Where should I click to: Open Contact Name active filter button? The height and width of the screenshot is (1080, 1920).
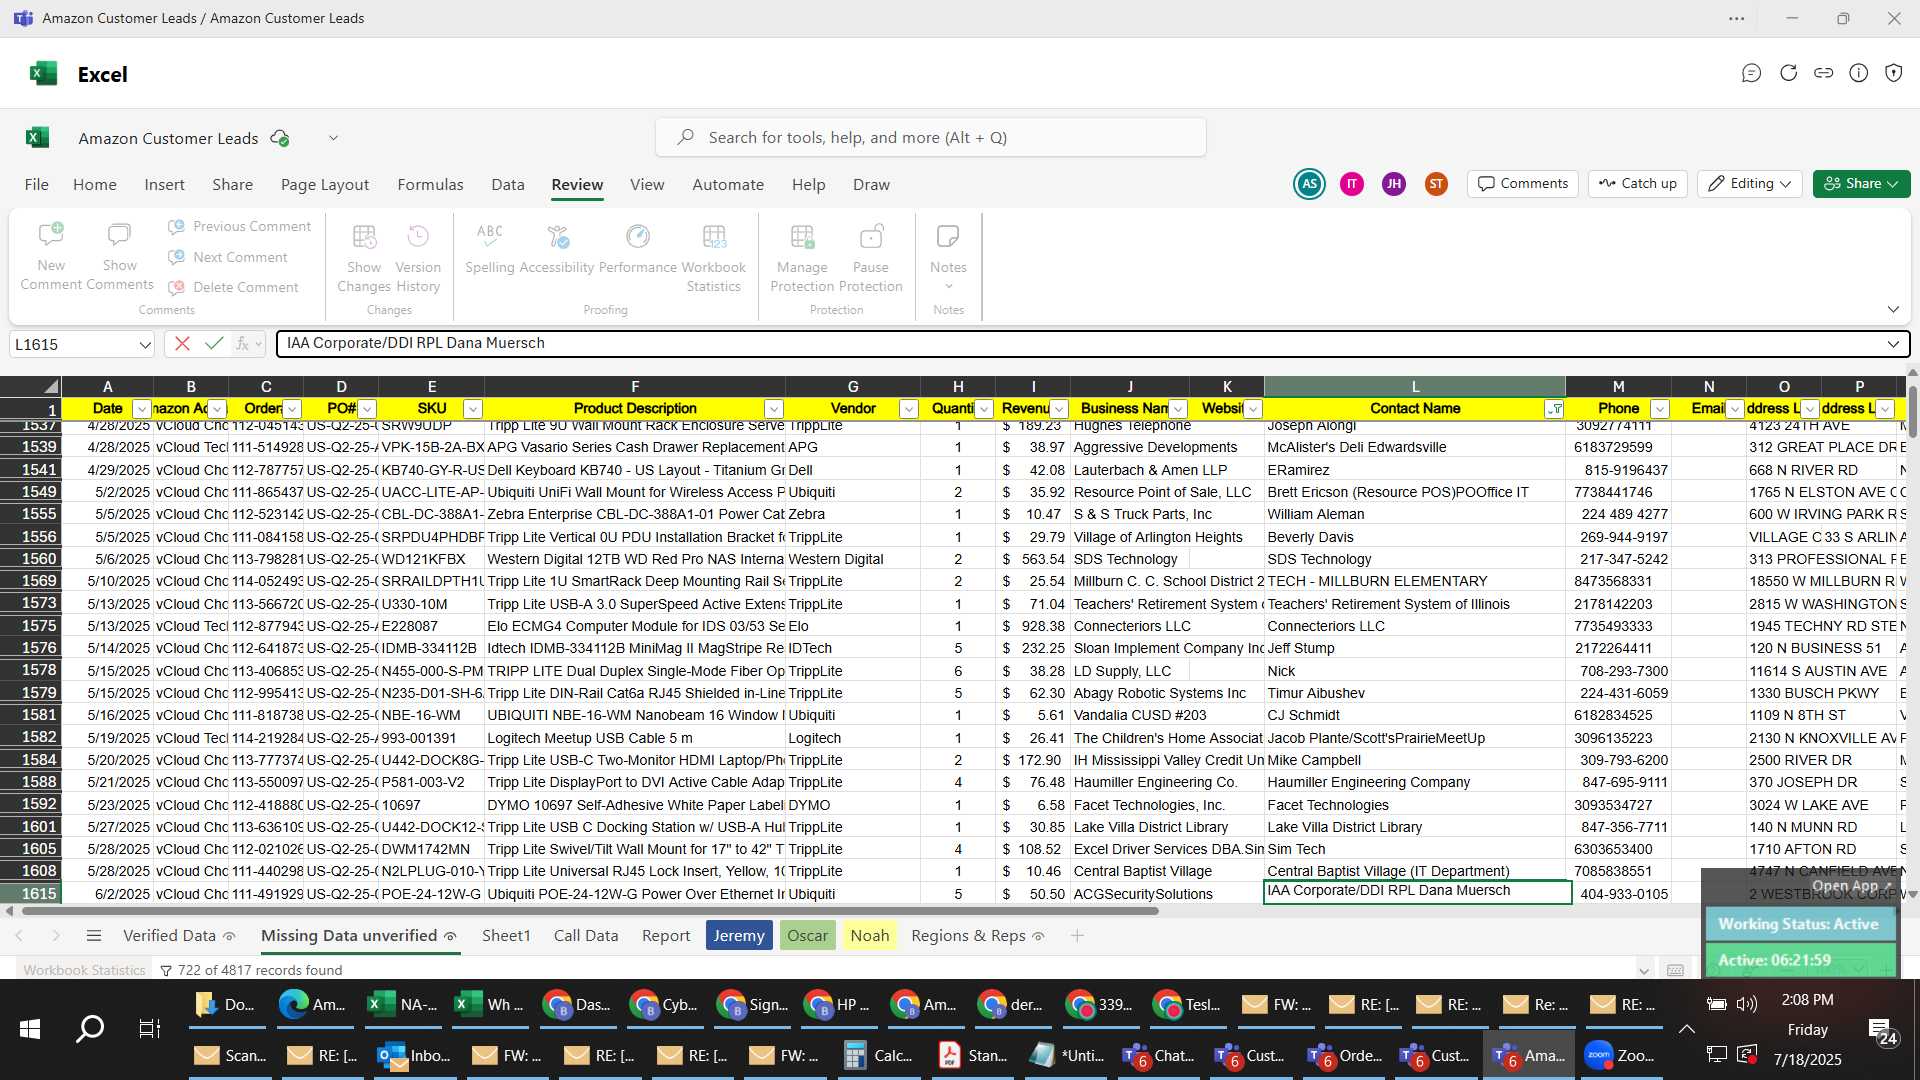[x=1554, y=409]
